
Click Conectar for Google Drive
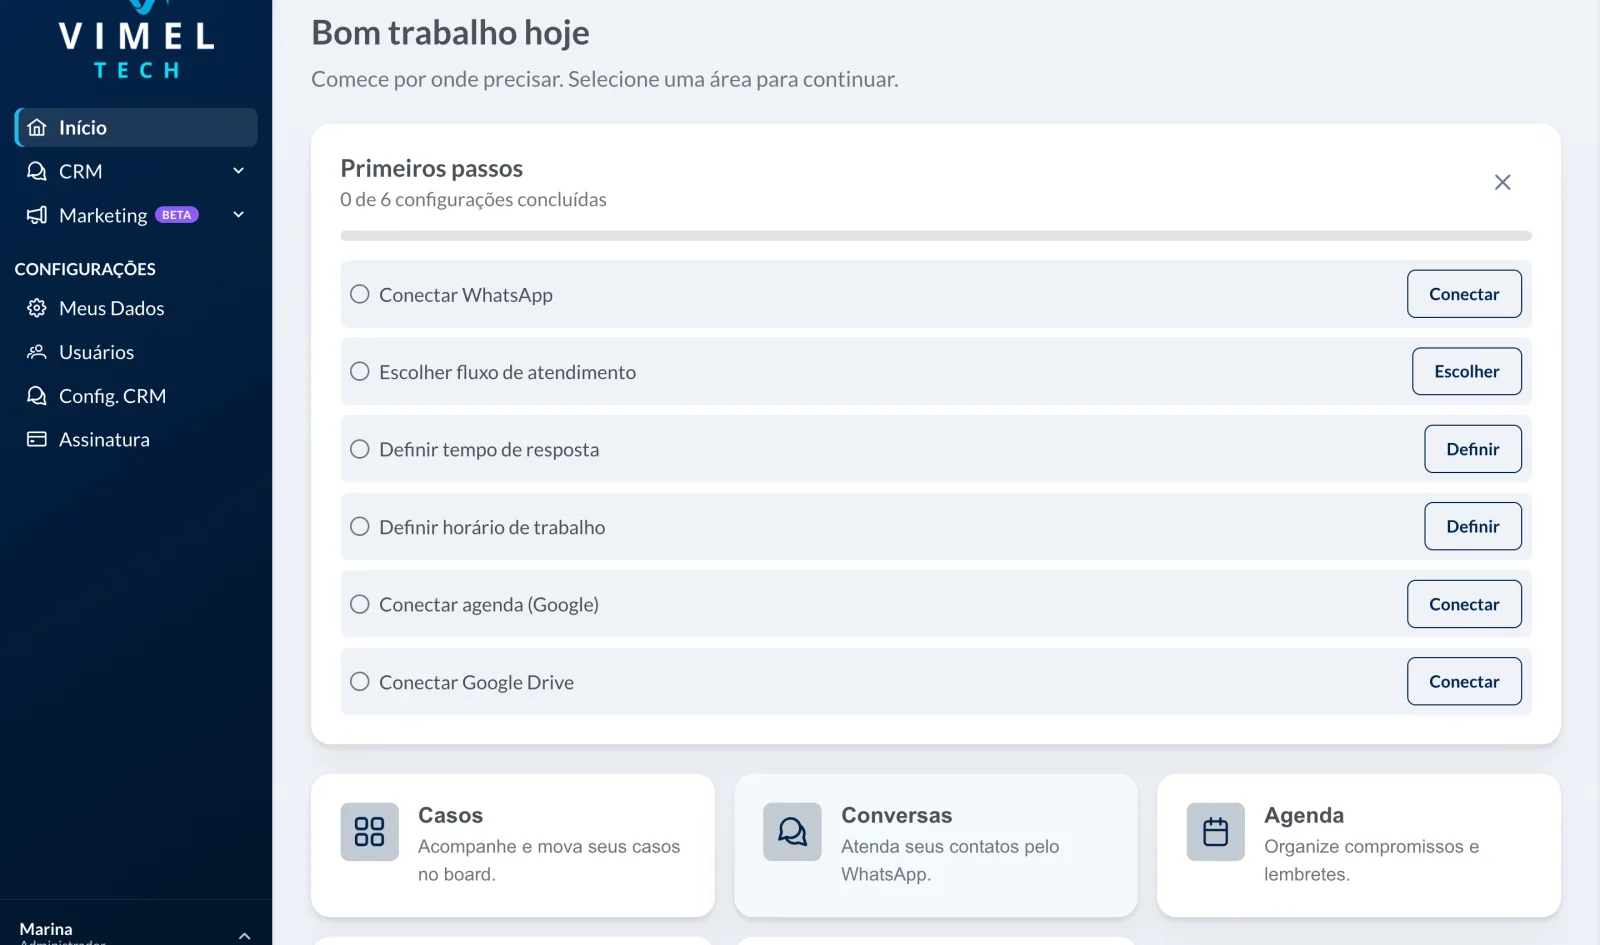1464,681
